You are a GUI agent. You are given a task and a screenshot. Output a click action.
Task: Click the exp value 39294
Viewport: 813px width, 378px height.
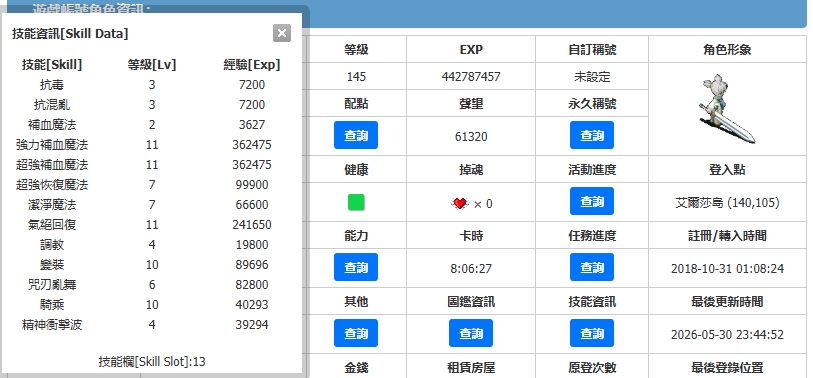click(x=252, y=325)
